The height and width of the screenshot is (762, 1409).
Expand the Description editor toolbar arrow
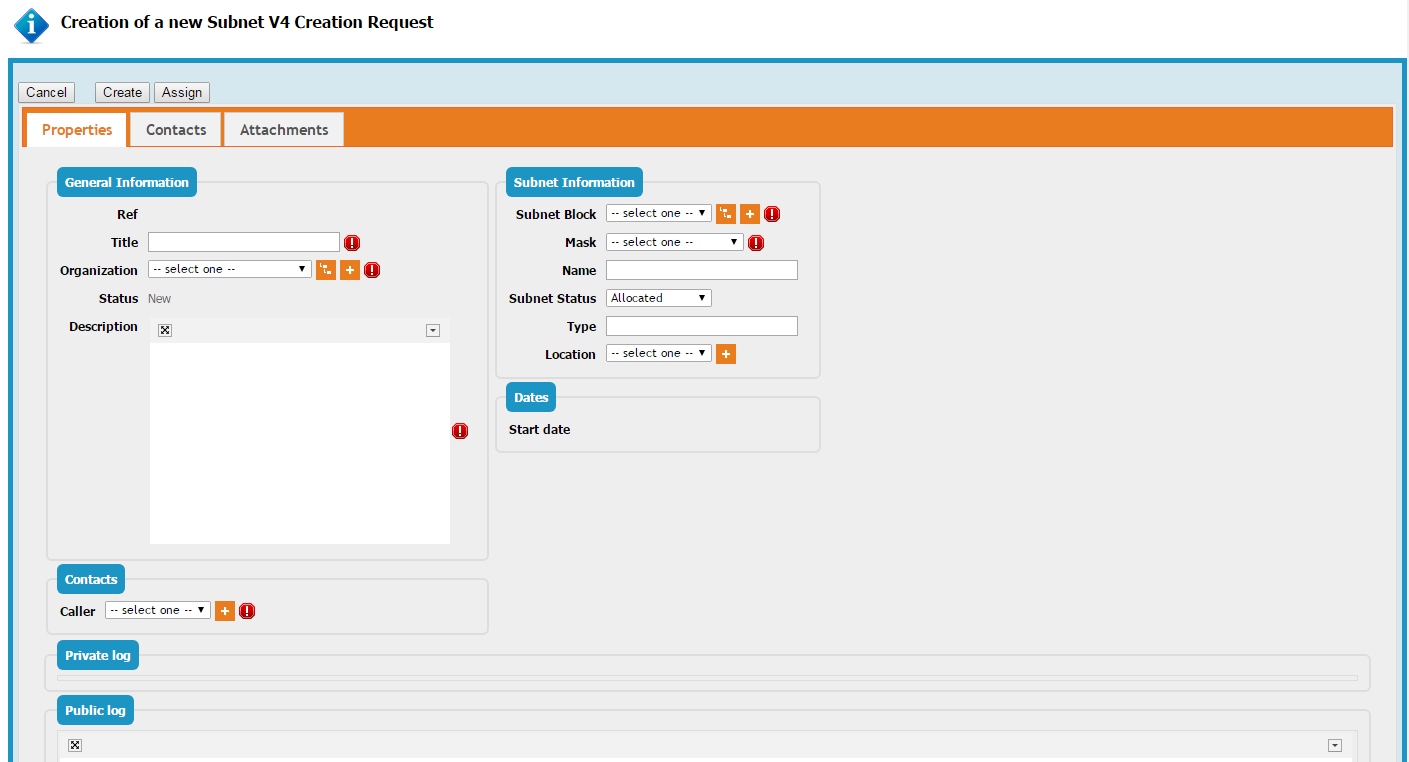(x=433, y=331)
